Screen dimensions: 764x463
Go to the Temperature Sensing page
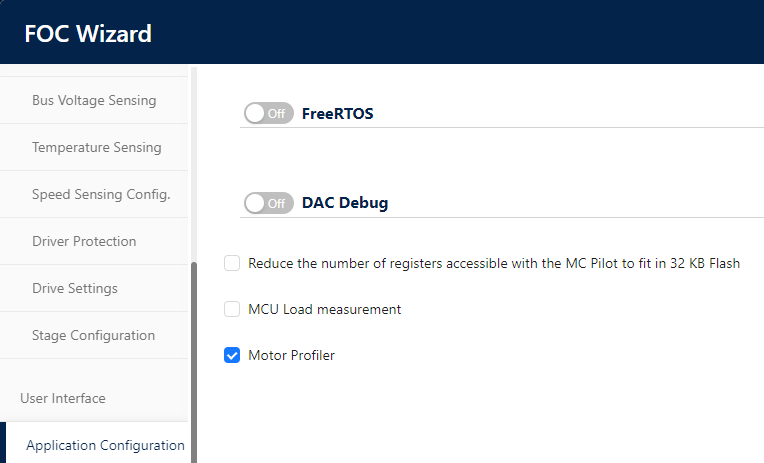tap(96, 147)
